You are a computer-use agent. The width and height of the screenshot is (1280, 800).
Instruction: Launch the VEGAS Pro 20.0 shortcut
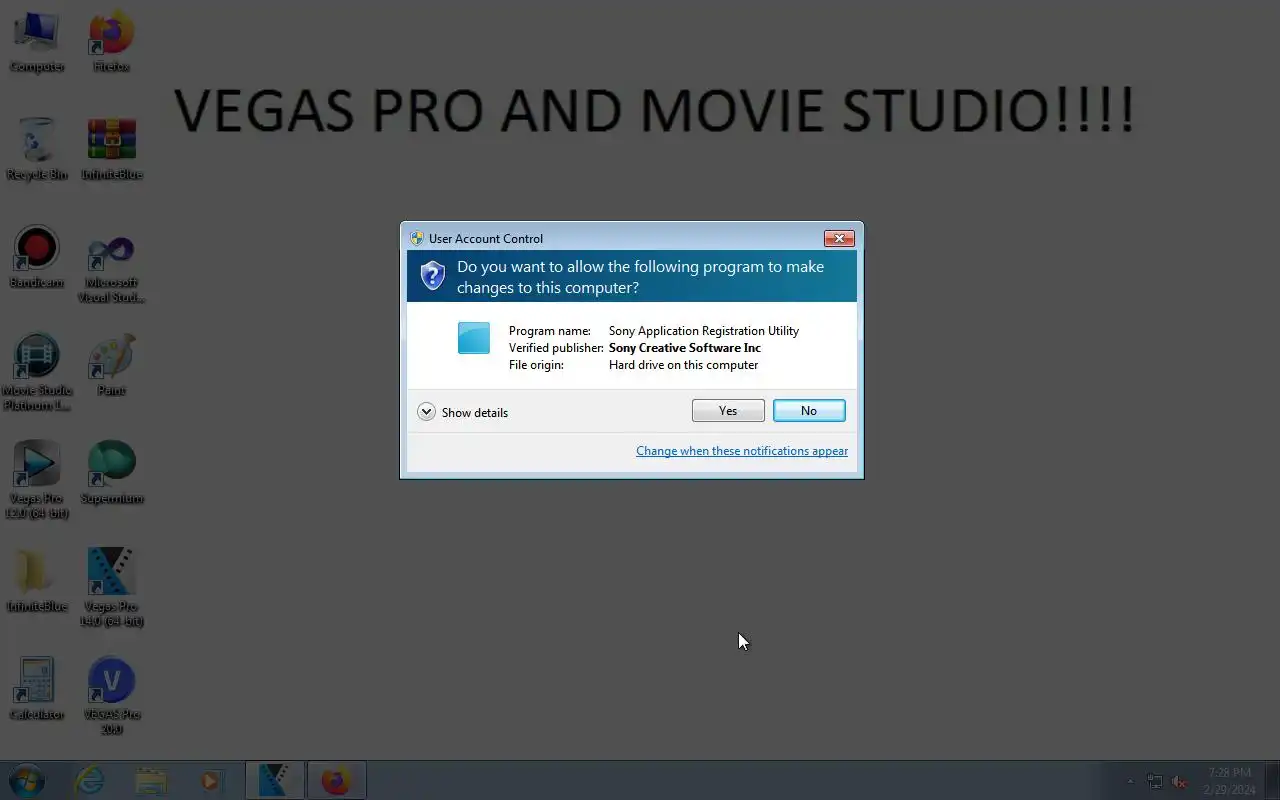[111, 697]
